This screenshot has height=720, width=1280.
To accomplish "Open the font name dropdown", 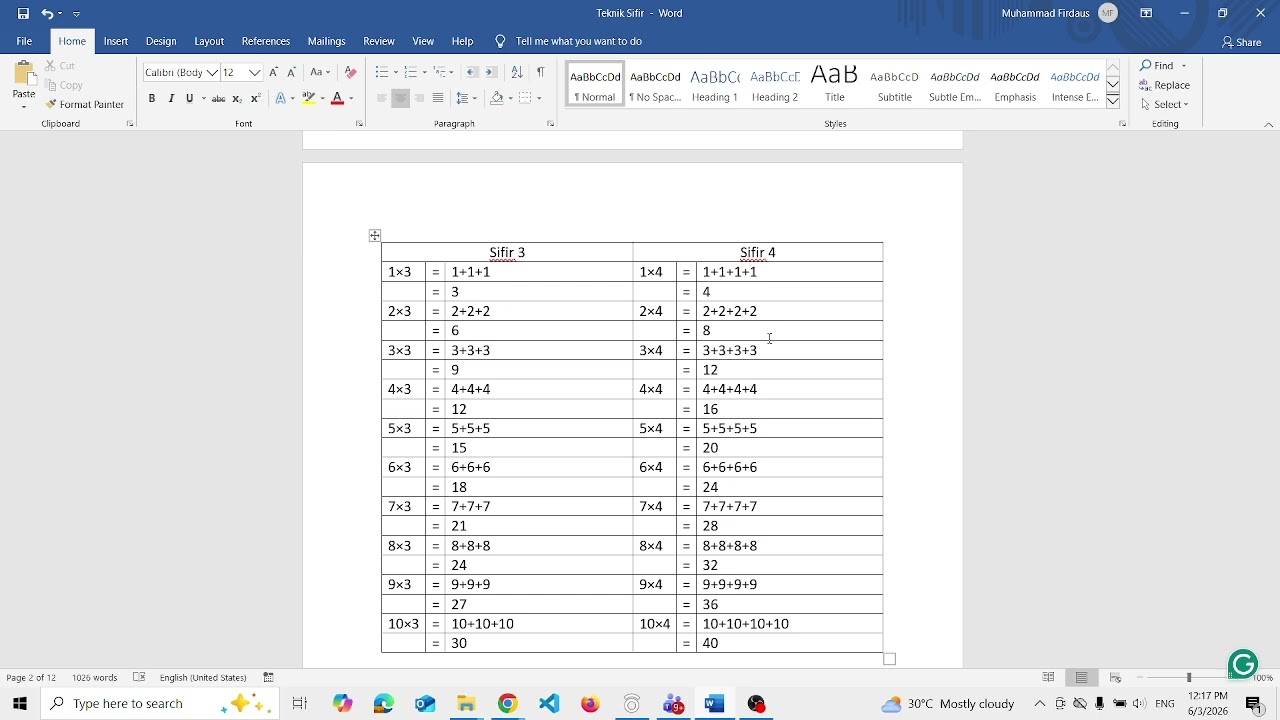I will (x=212, y=72).
